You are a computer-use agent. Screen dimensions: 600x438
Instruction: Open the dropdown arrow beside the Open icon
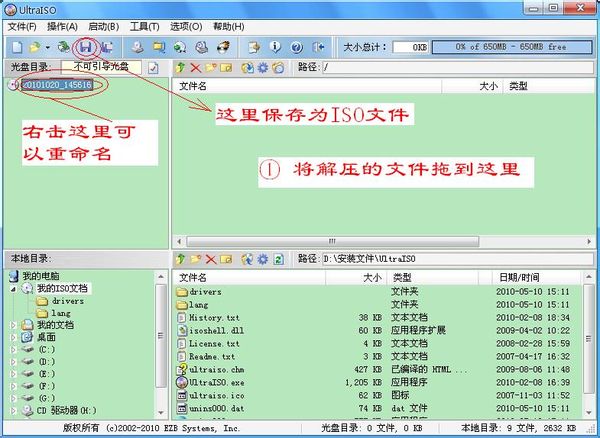pos(47,47)
